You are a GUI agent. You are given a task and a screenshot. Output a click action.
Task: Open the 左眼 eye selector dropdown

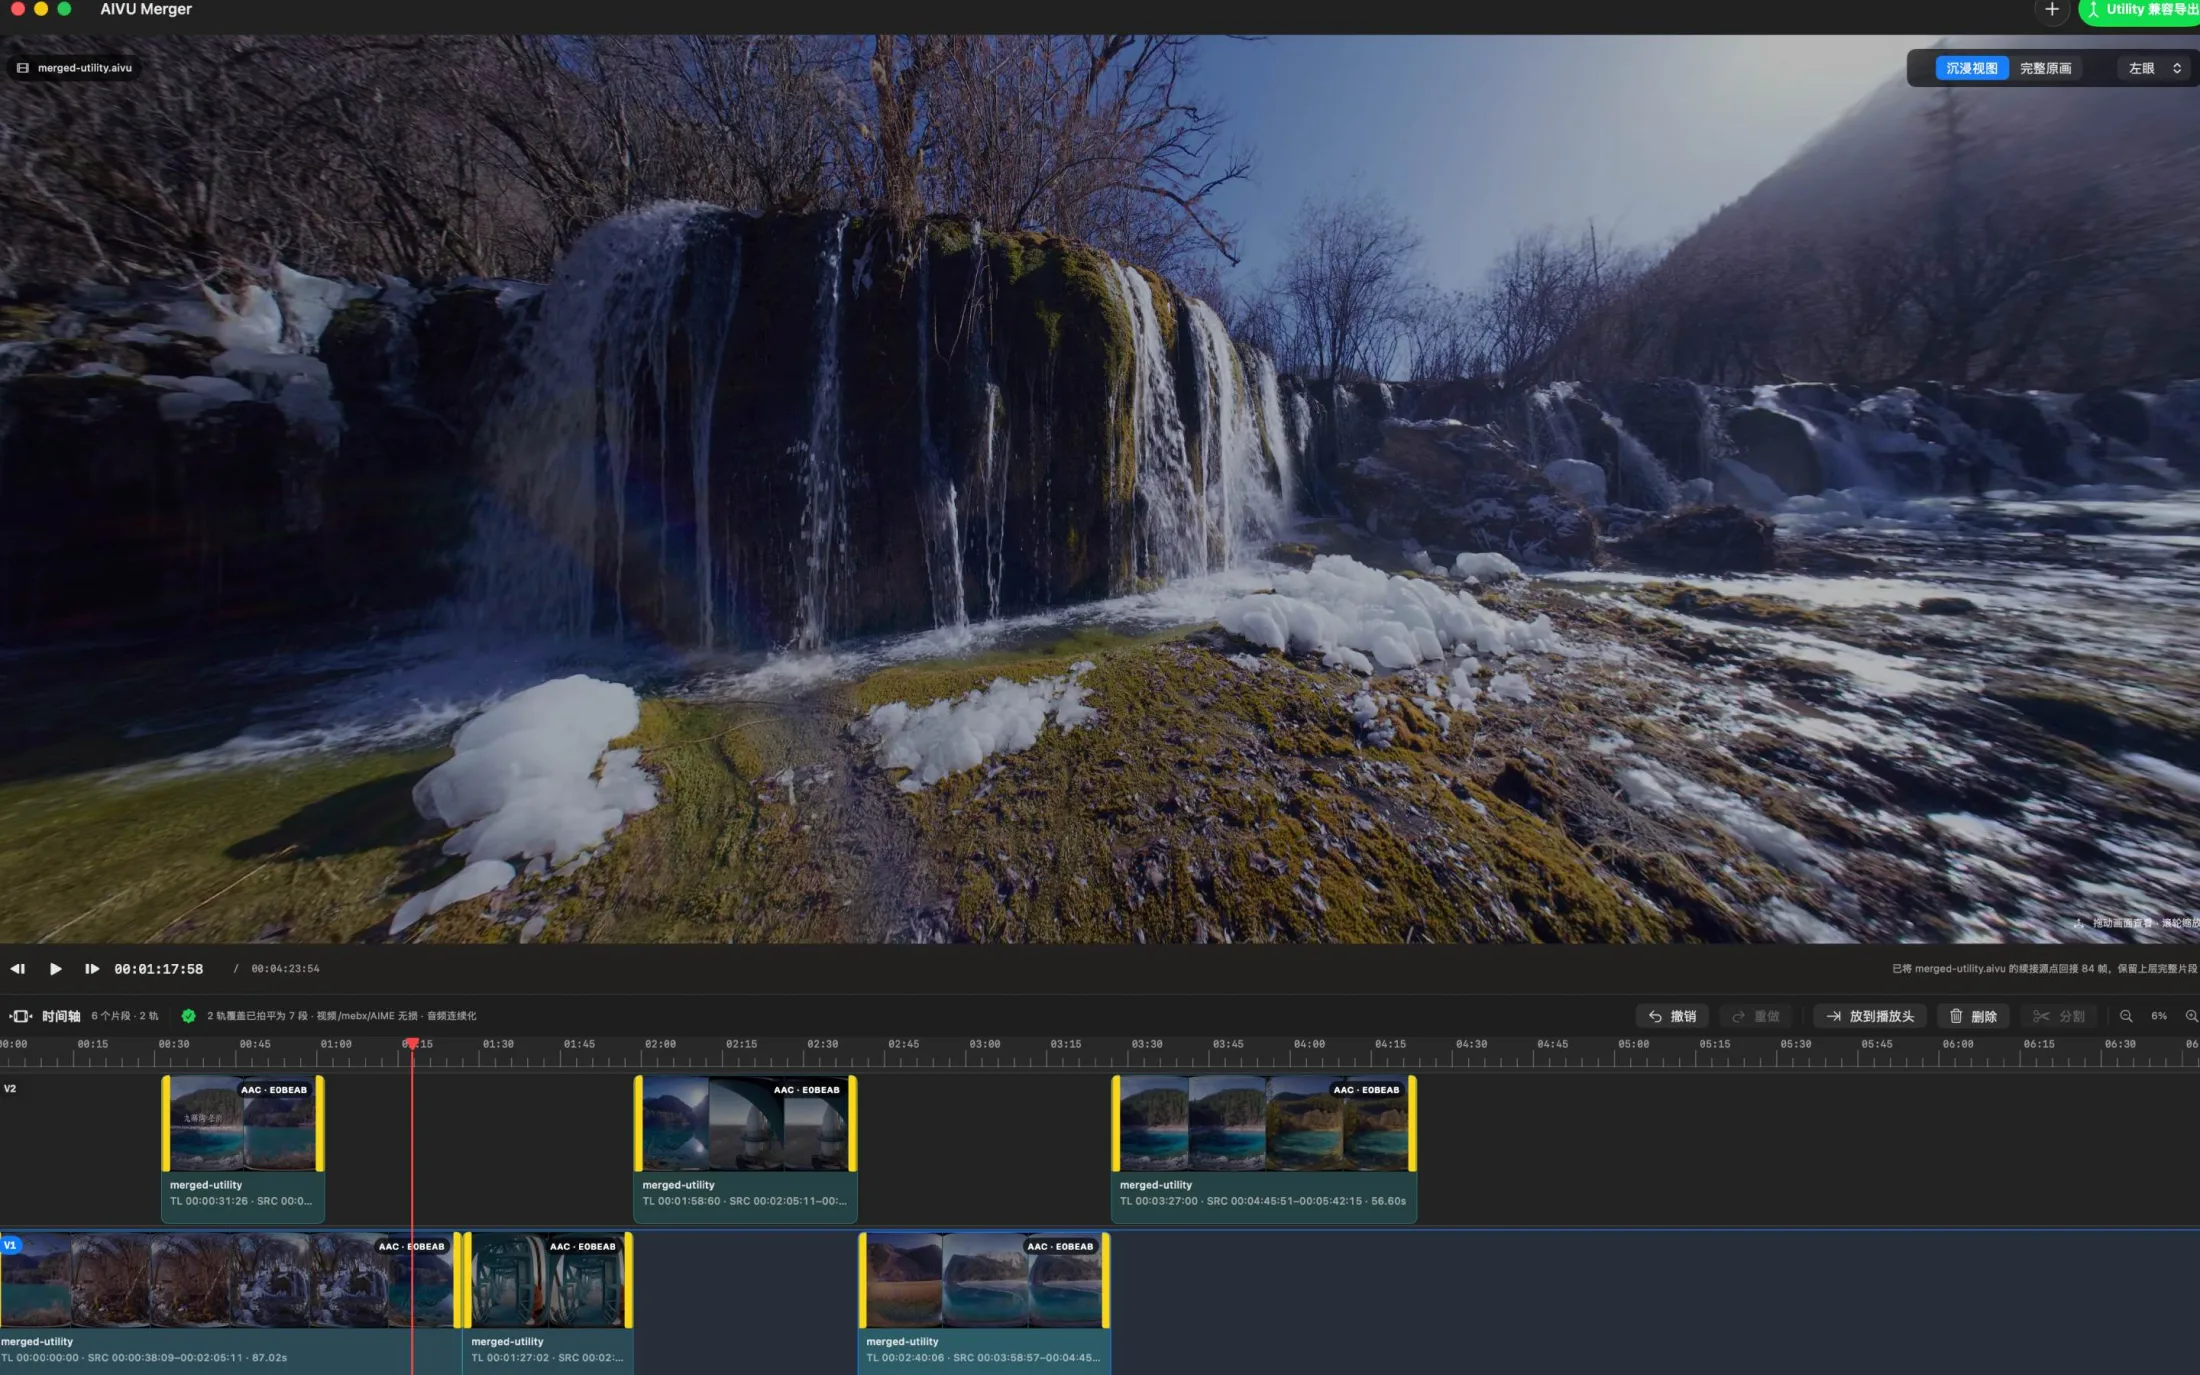click(2154, 68)
